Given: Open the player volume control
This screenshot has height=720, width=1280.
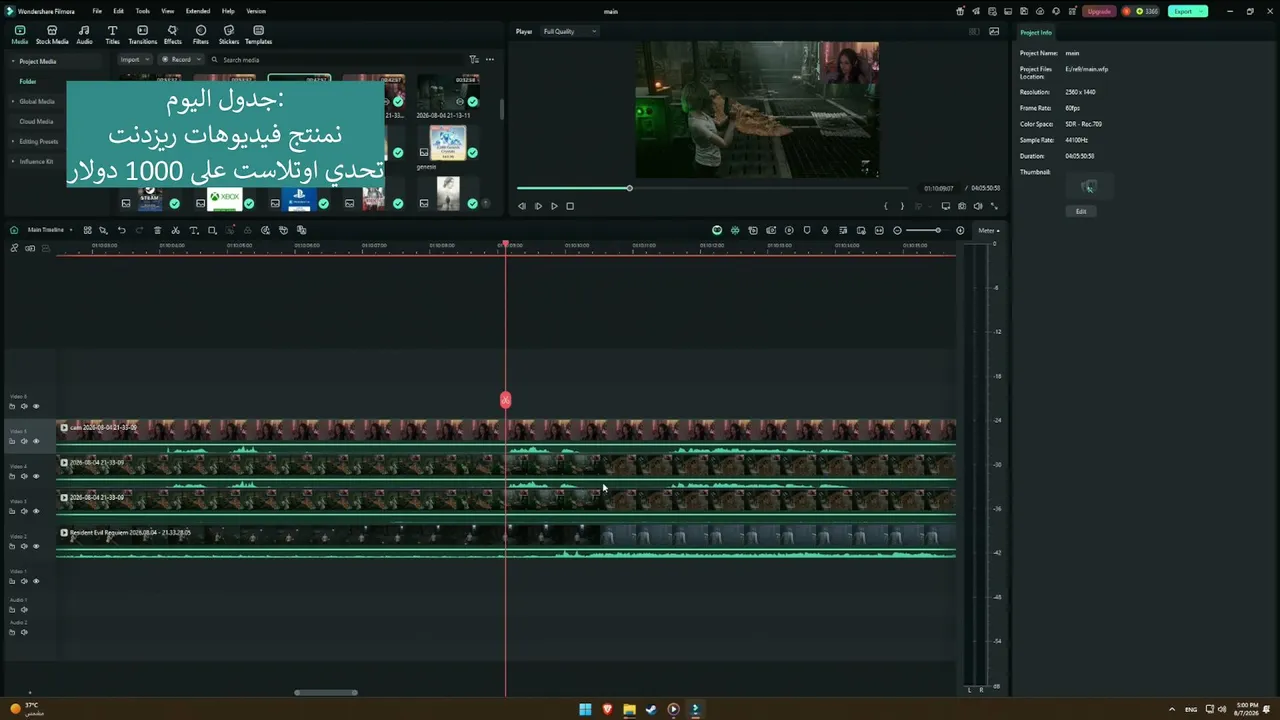Looking at the screenshot, I should click(978, 206).
